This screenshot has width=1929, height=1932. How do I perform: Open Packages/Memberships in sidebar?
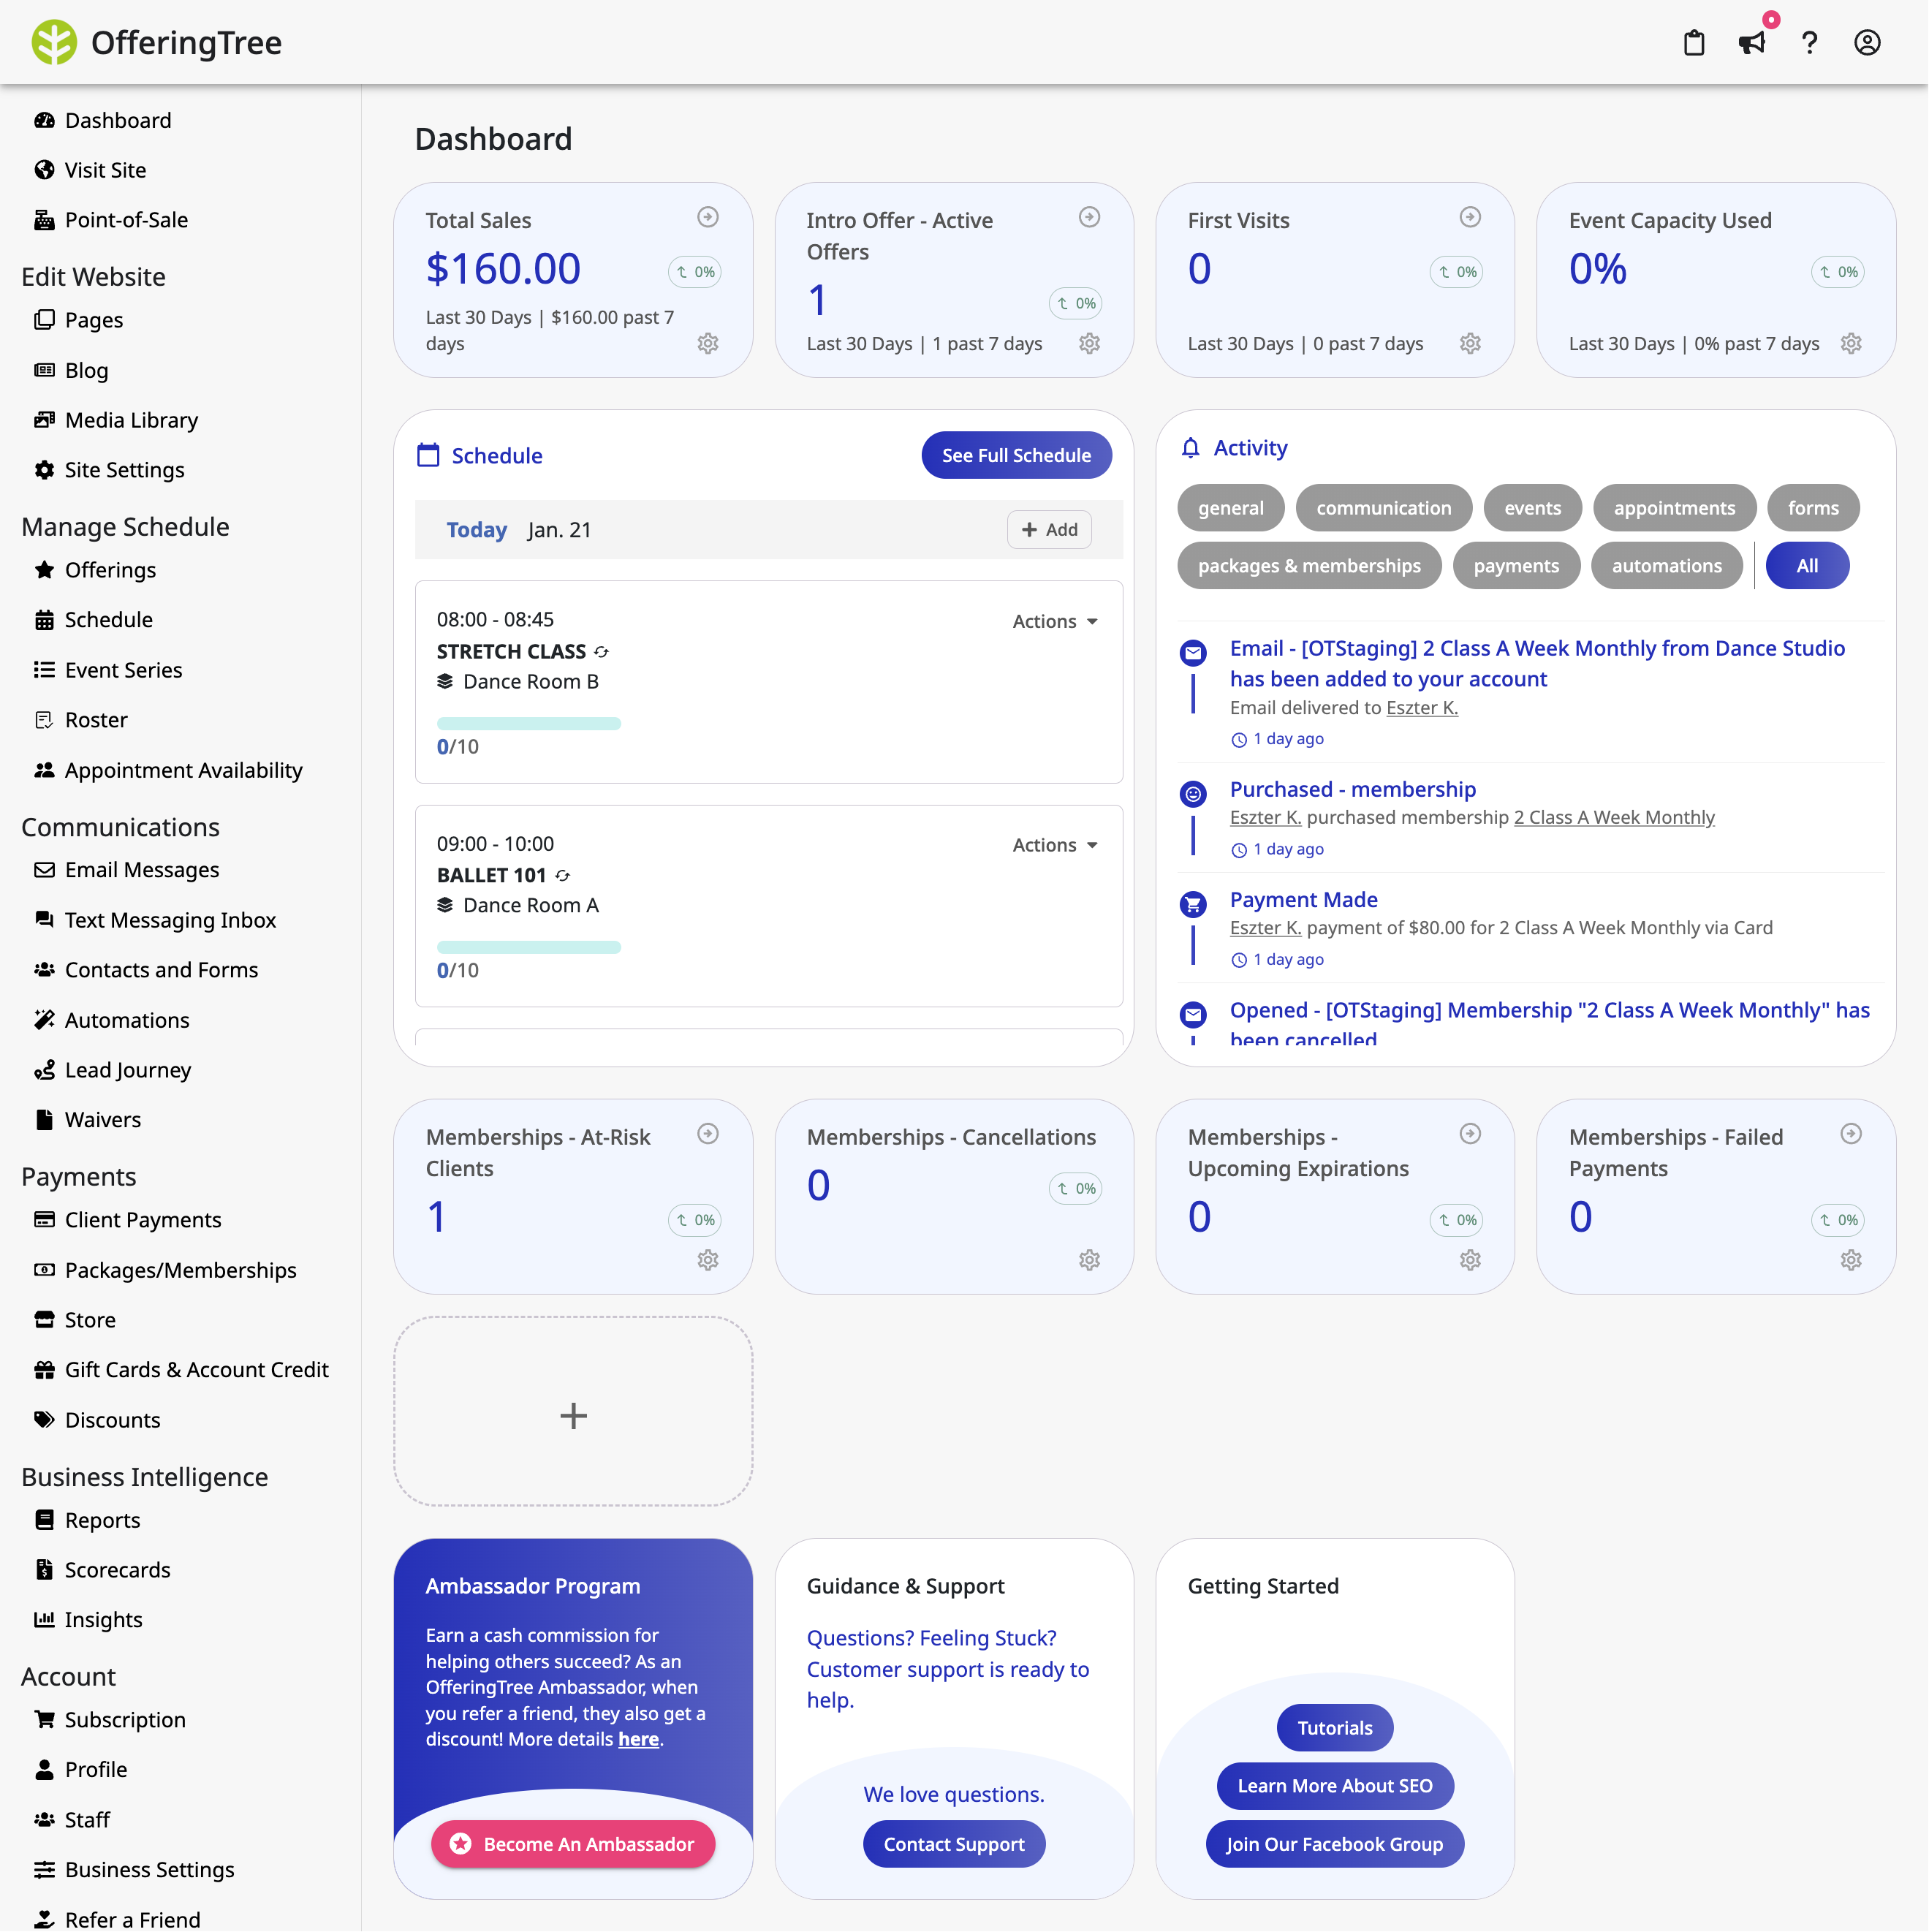[x=180, y=1270]
